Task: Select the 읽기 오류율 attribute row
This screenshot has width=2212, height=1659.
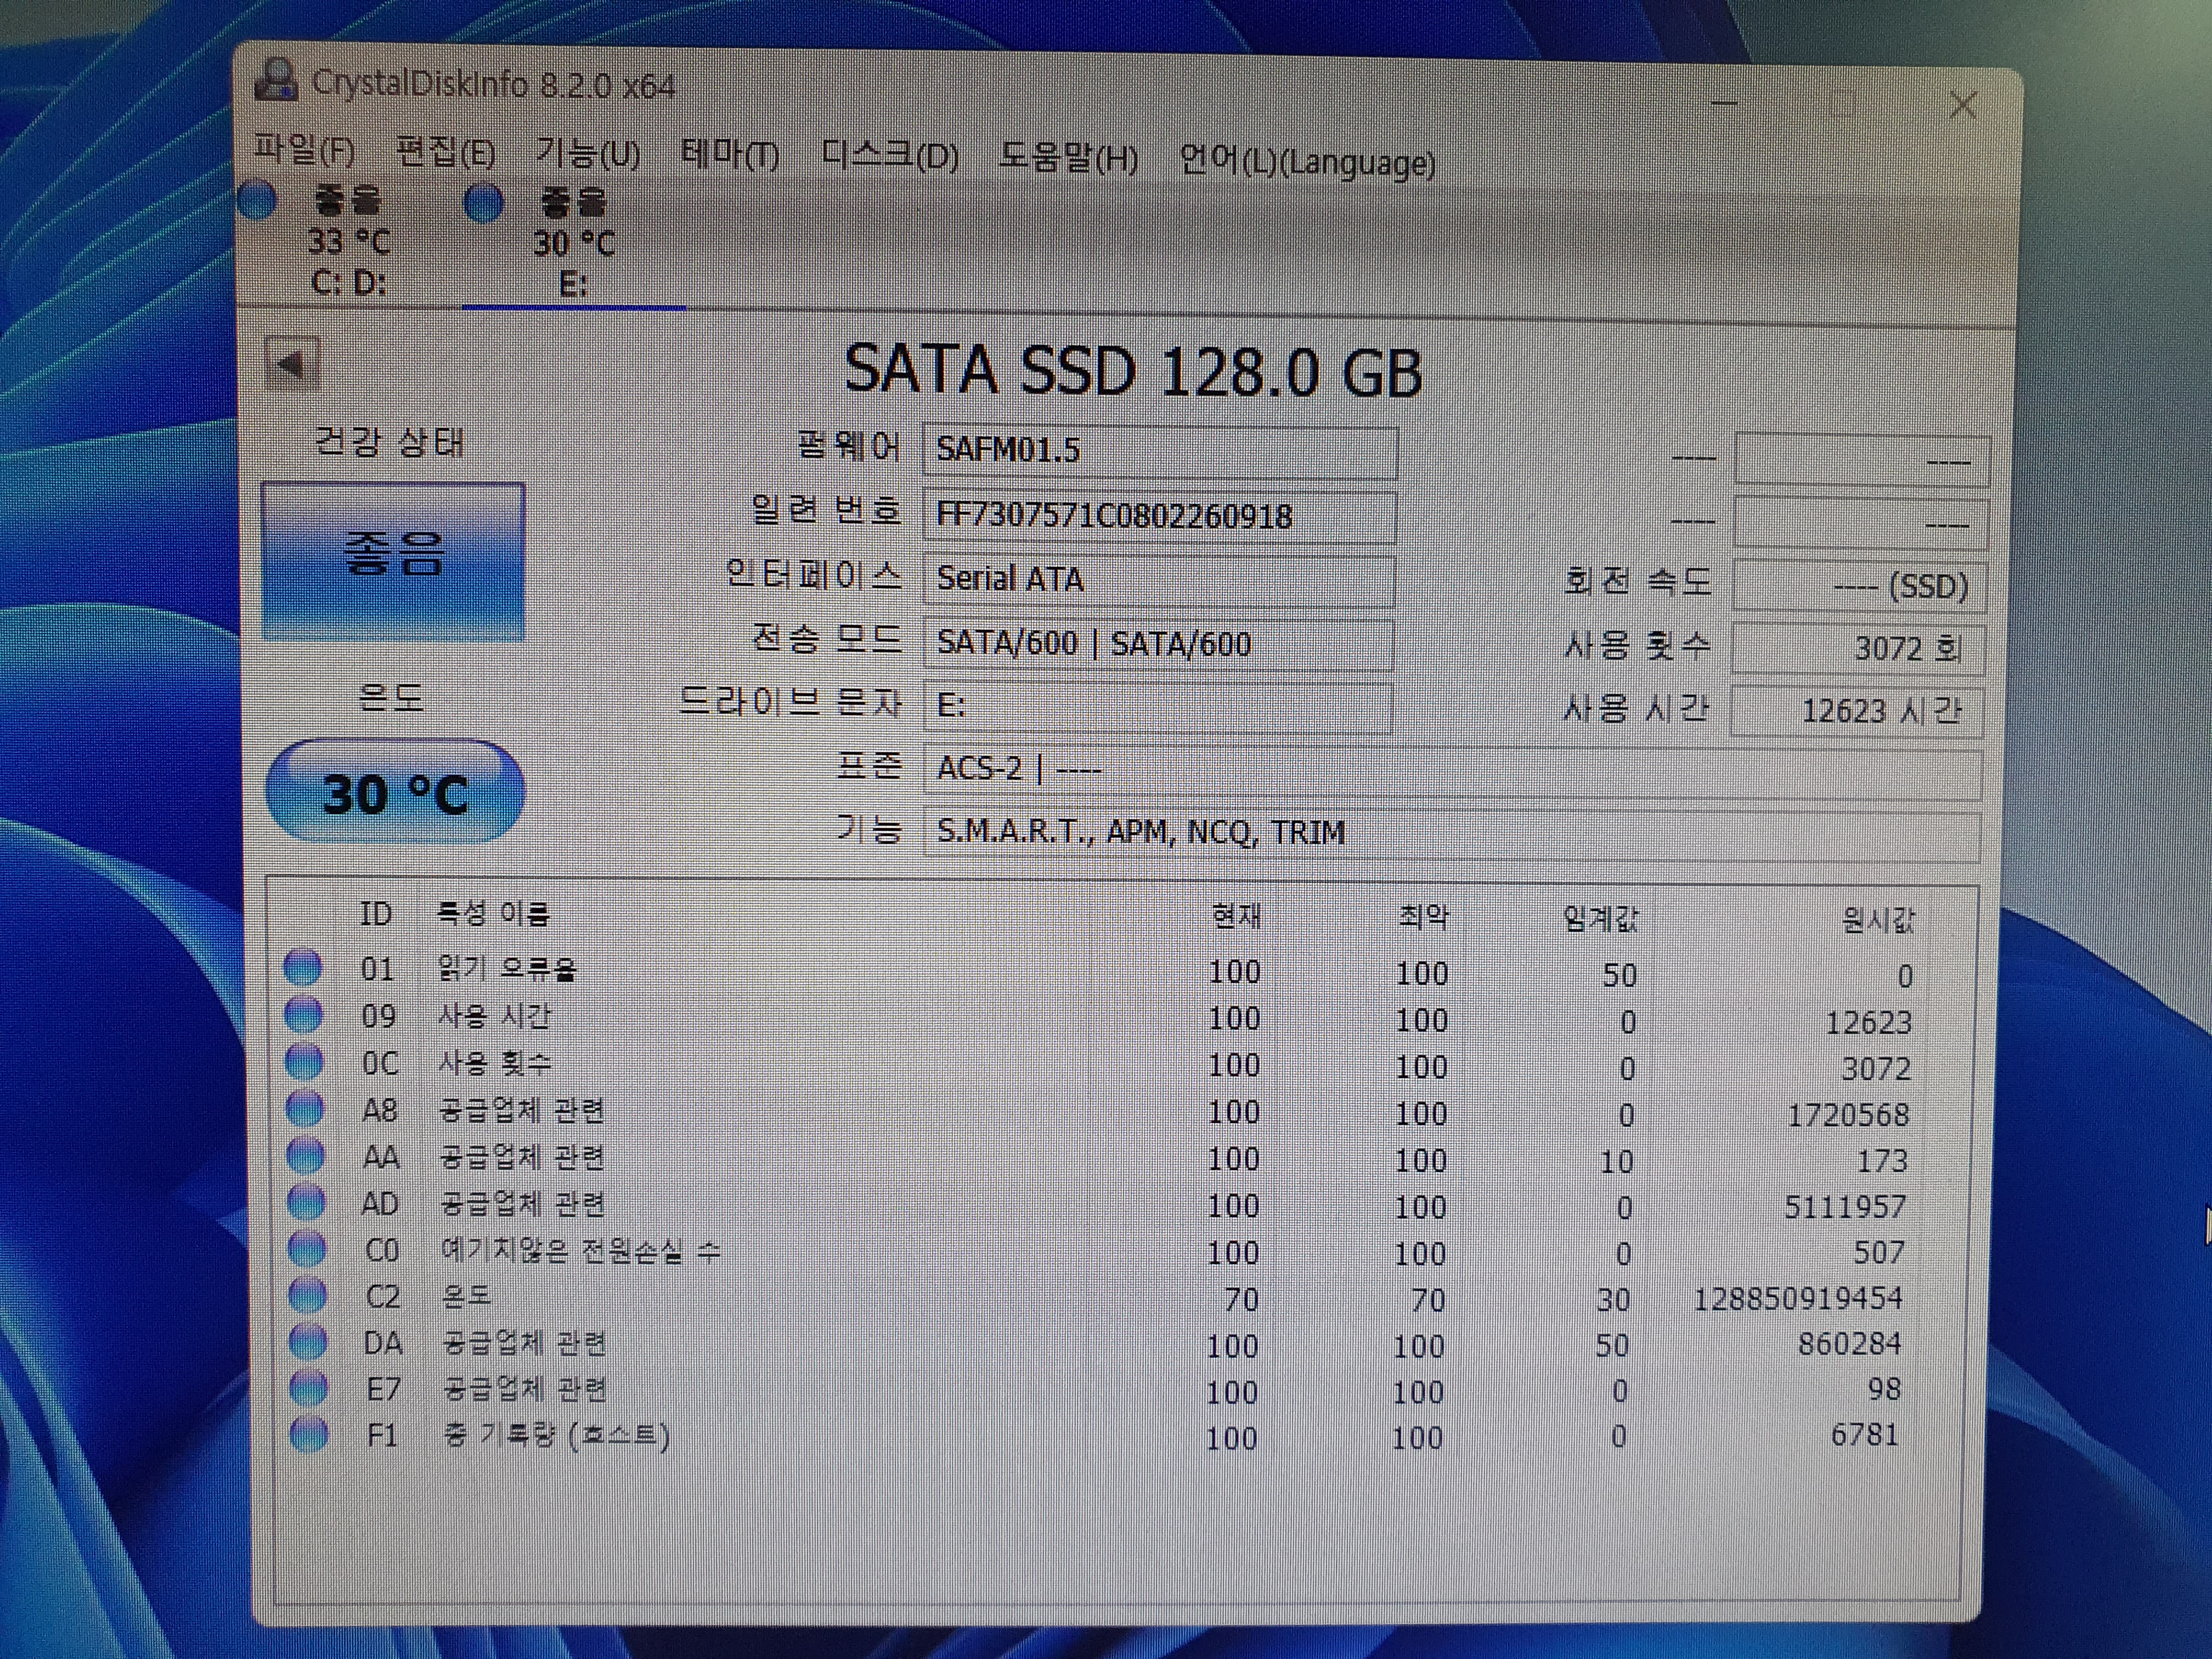Action: pos(1099,971)
